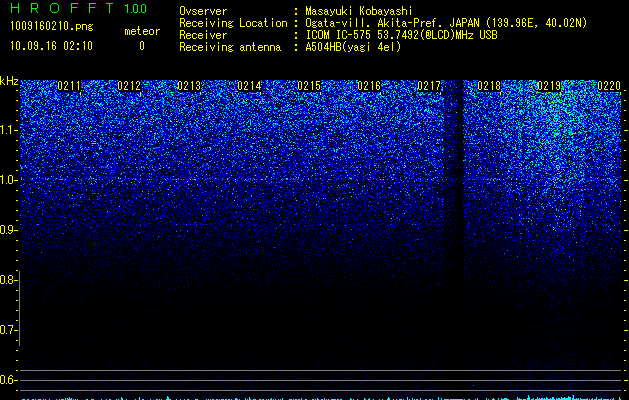Click the 0220 time marker label
The image size is (629, 400).
click(609, 86)
